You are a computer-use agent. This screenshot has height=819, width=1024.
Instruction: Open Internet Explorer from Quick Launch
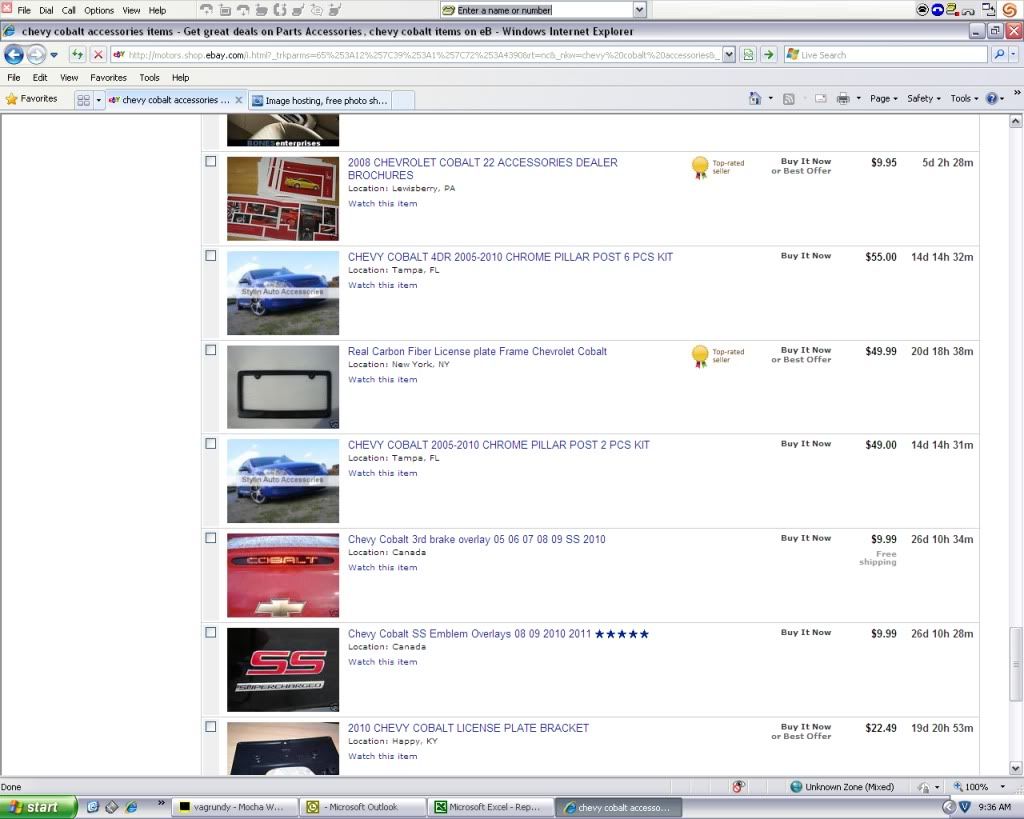tap(132, 807)
